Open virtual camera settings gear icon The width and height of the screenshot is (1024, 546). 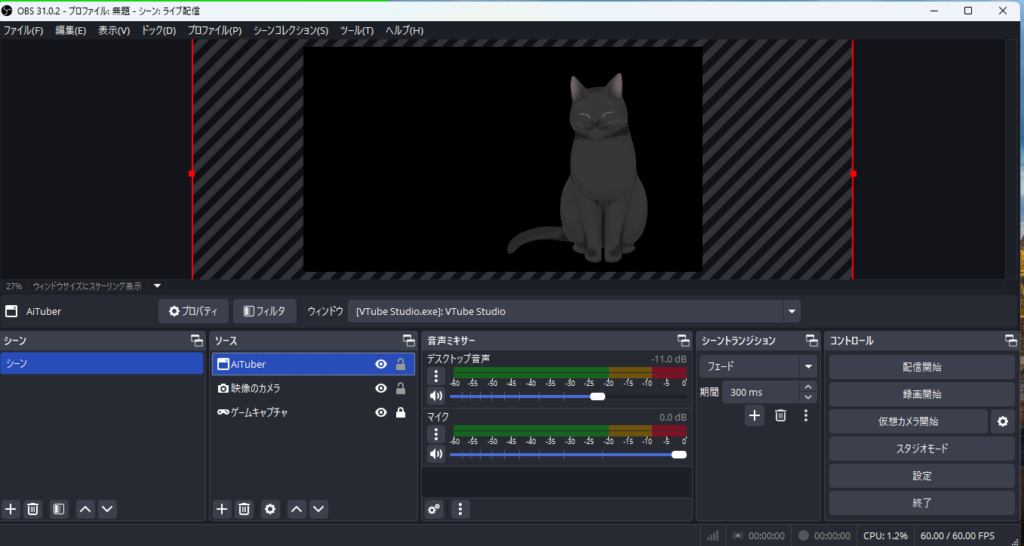coord(1002,422)
